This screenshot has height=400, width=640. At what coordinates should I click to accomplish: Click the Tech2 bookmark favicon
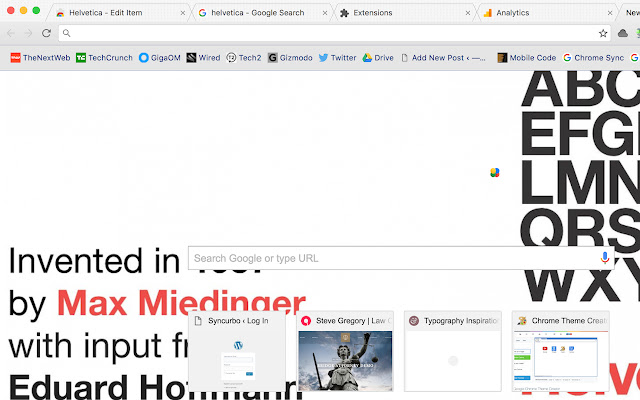click(231, 58)
